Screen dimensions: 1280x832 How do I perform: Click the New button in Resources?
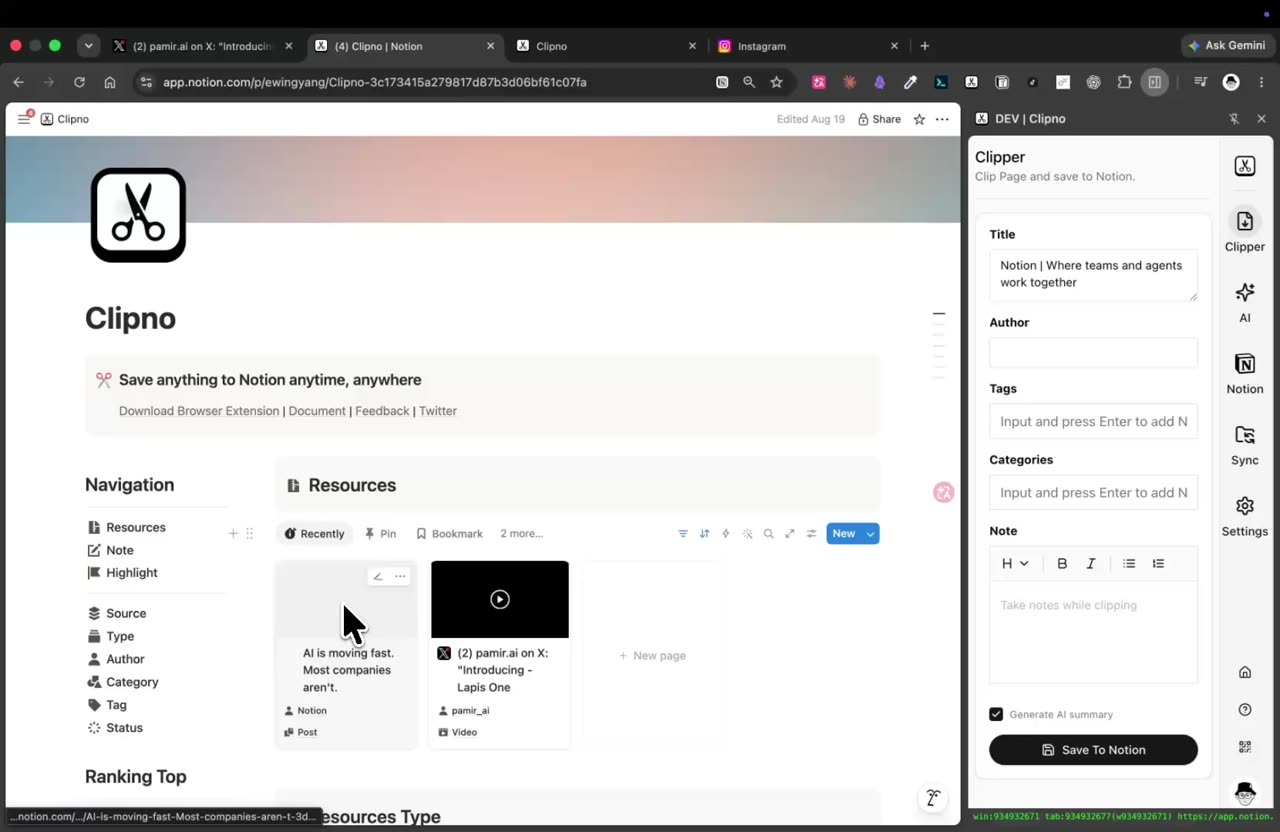coord(844,534)
